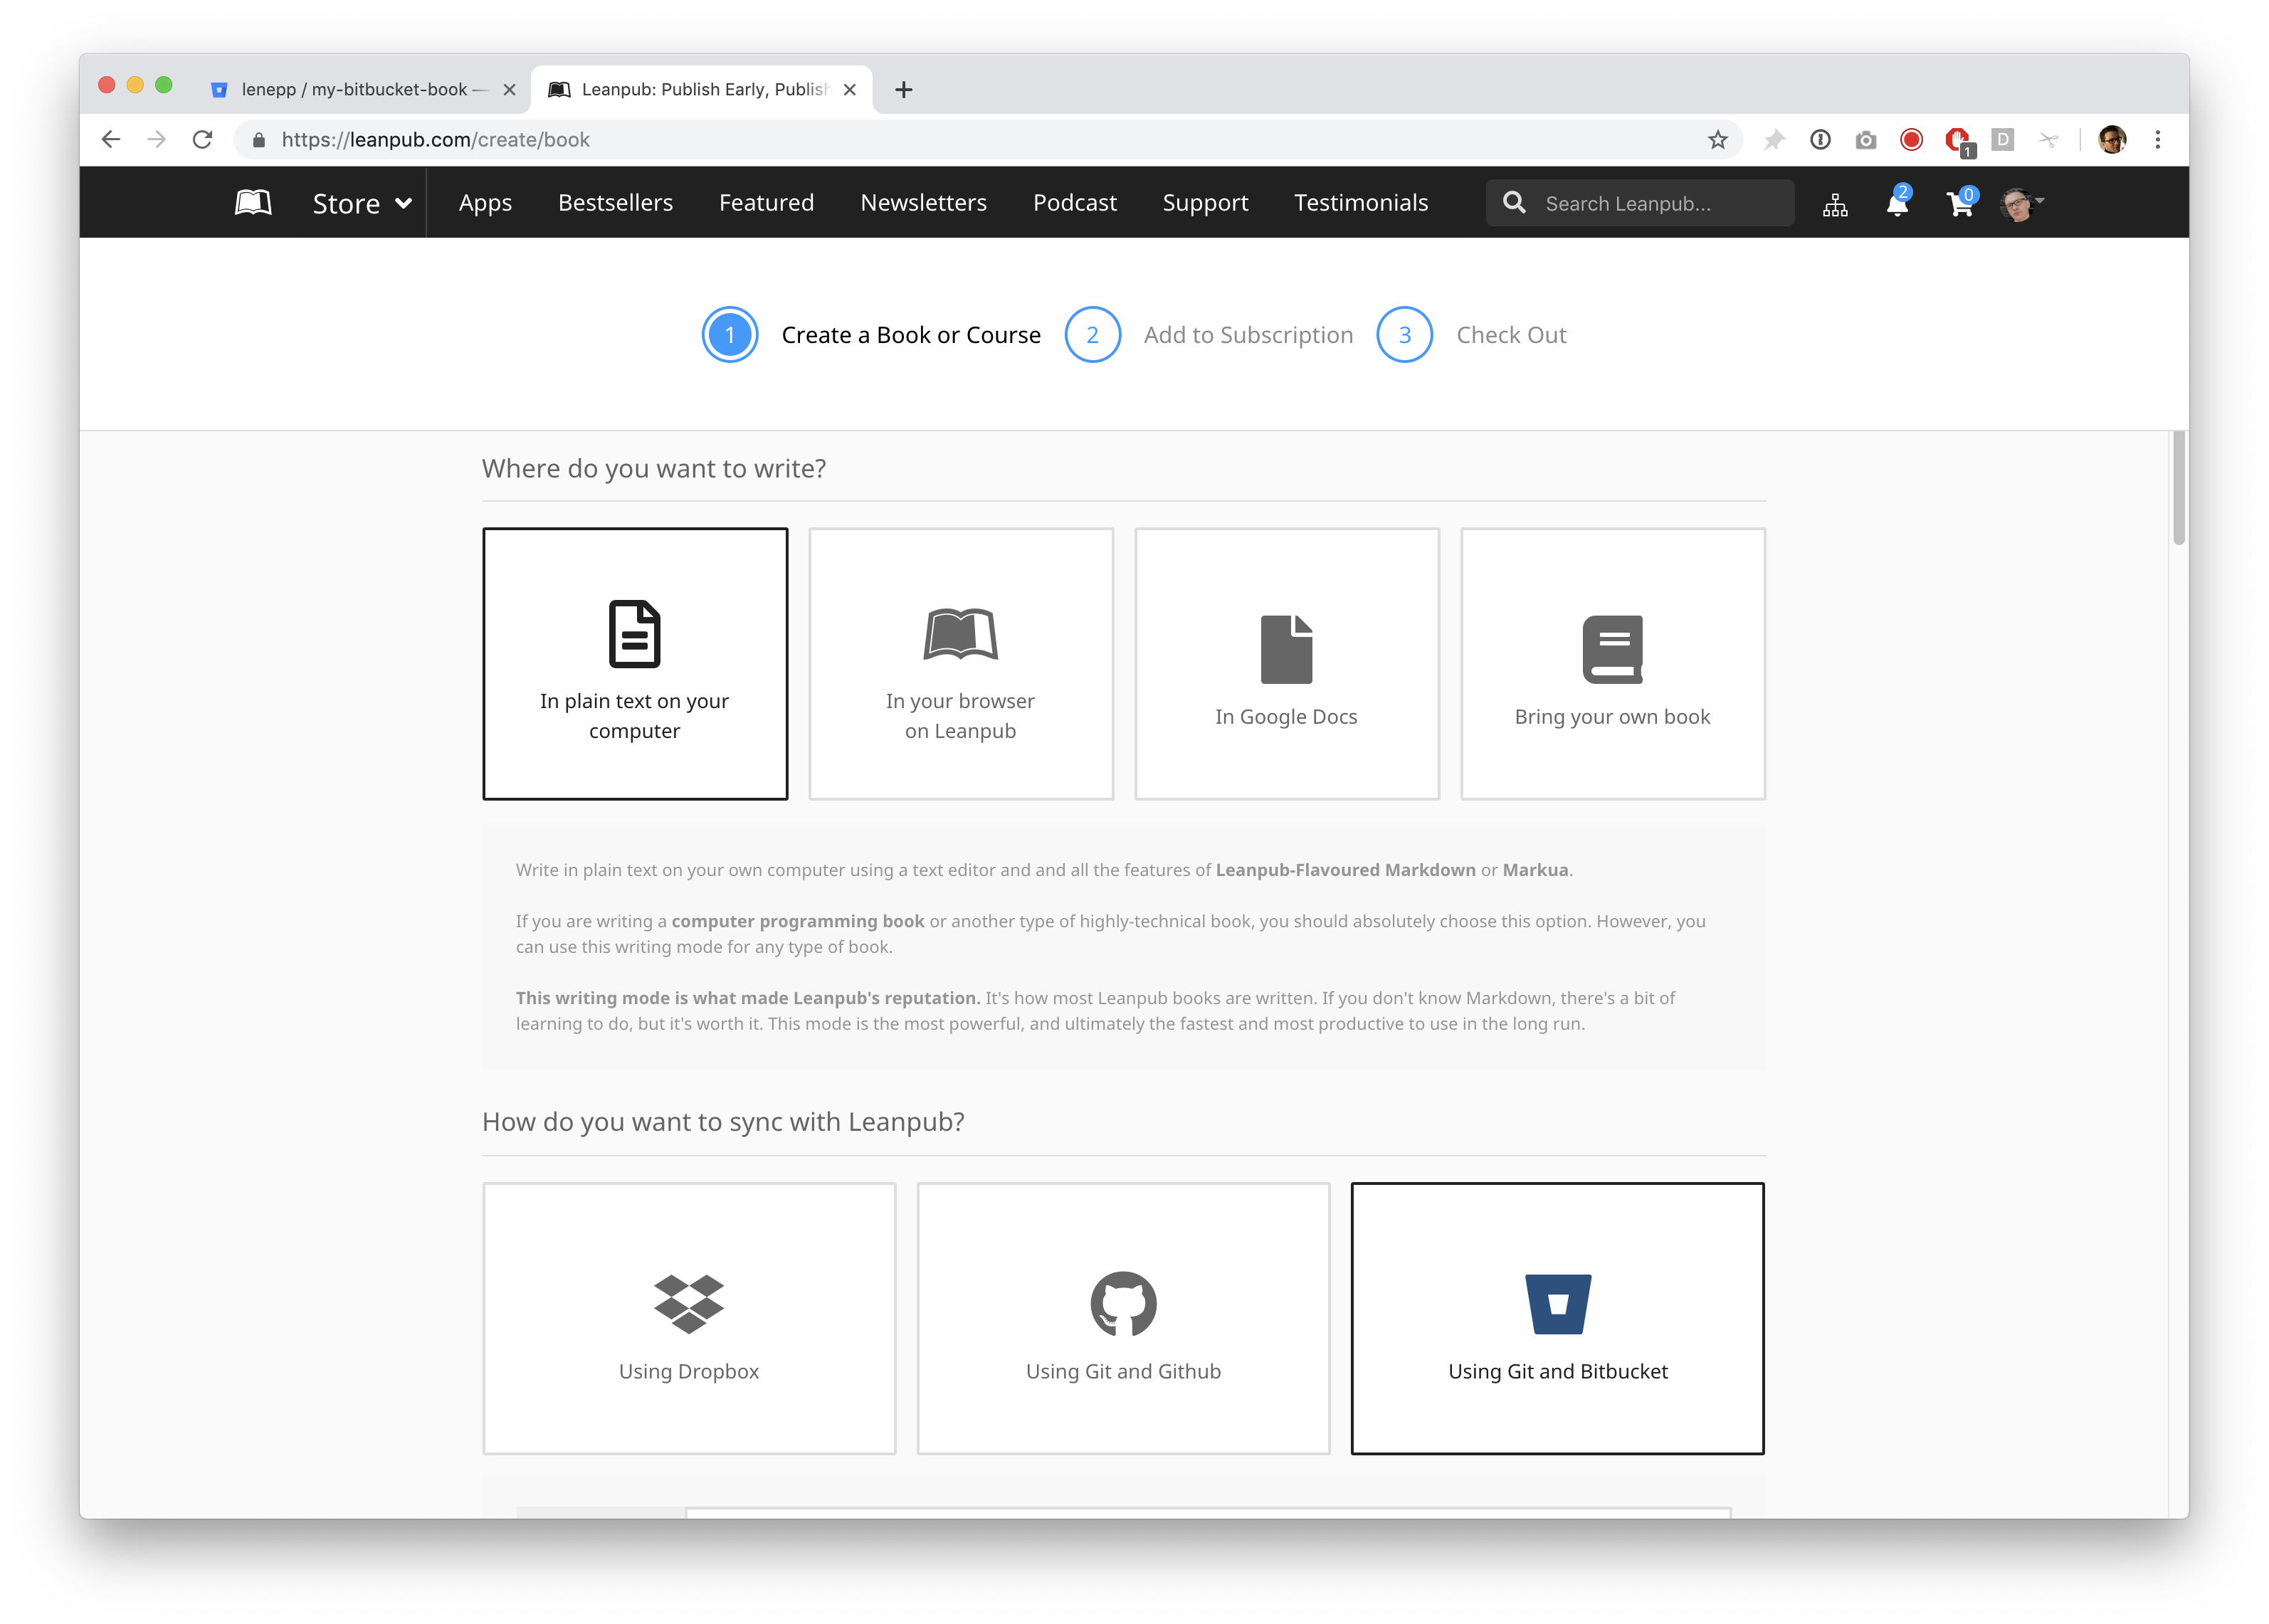Select 'Using Dropbox' sync option
This screenshot has width=2269, height=1624.
(688, 1318)
